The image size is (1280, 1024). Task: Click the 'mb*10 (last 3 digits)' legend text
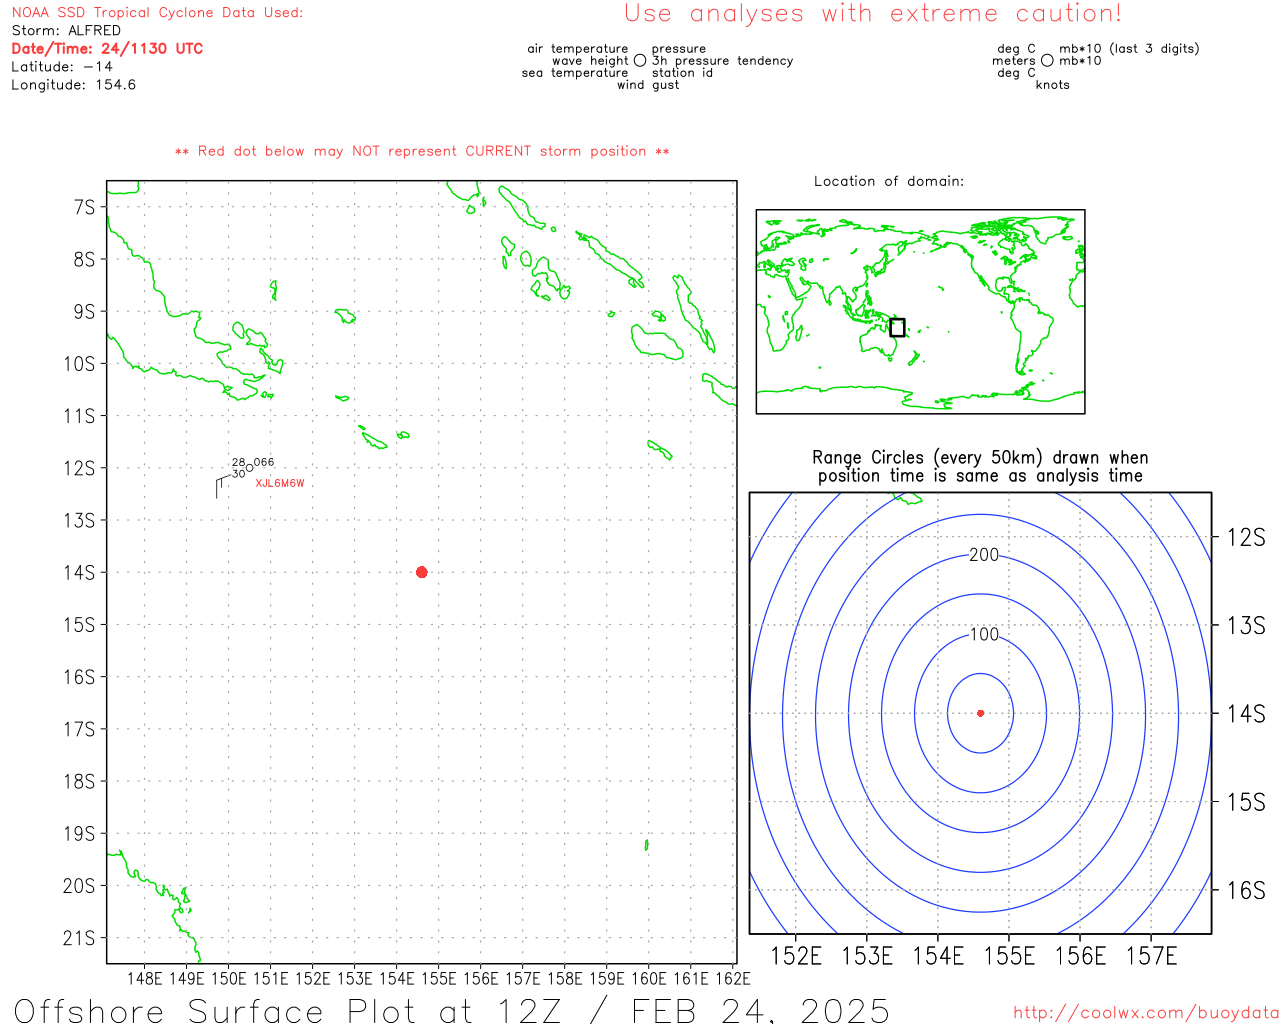[1129, 49]
